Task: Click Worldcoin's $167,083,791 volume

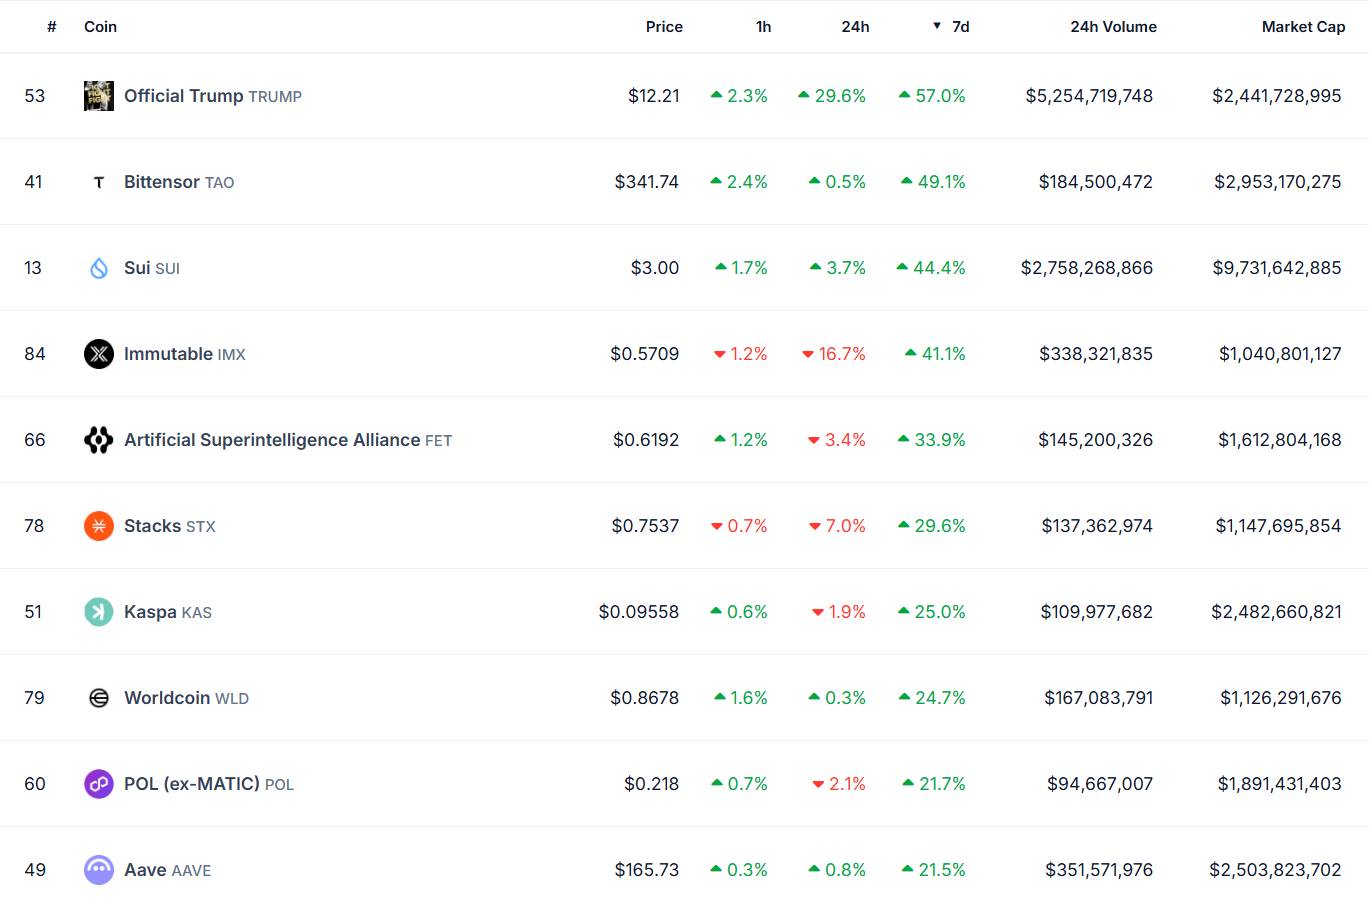Action: [1099, 698]
